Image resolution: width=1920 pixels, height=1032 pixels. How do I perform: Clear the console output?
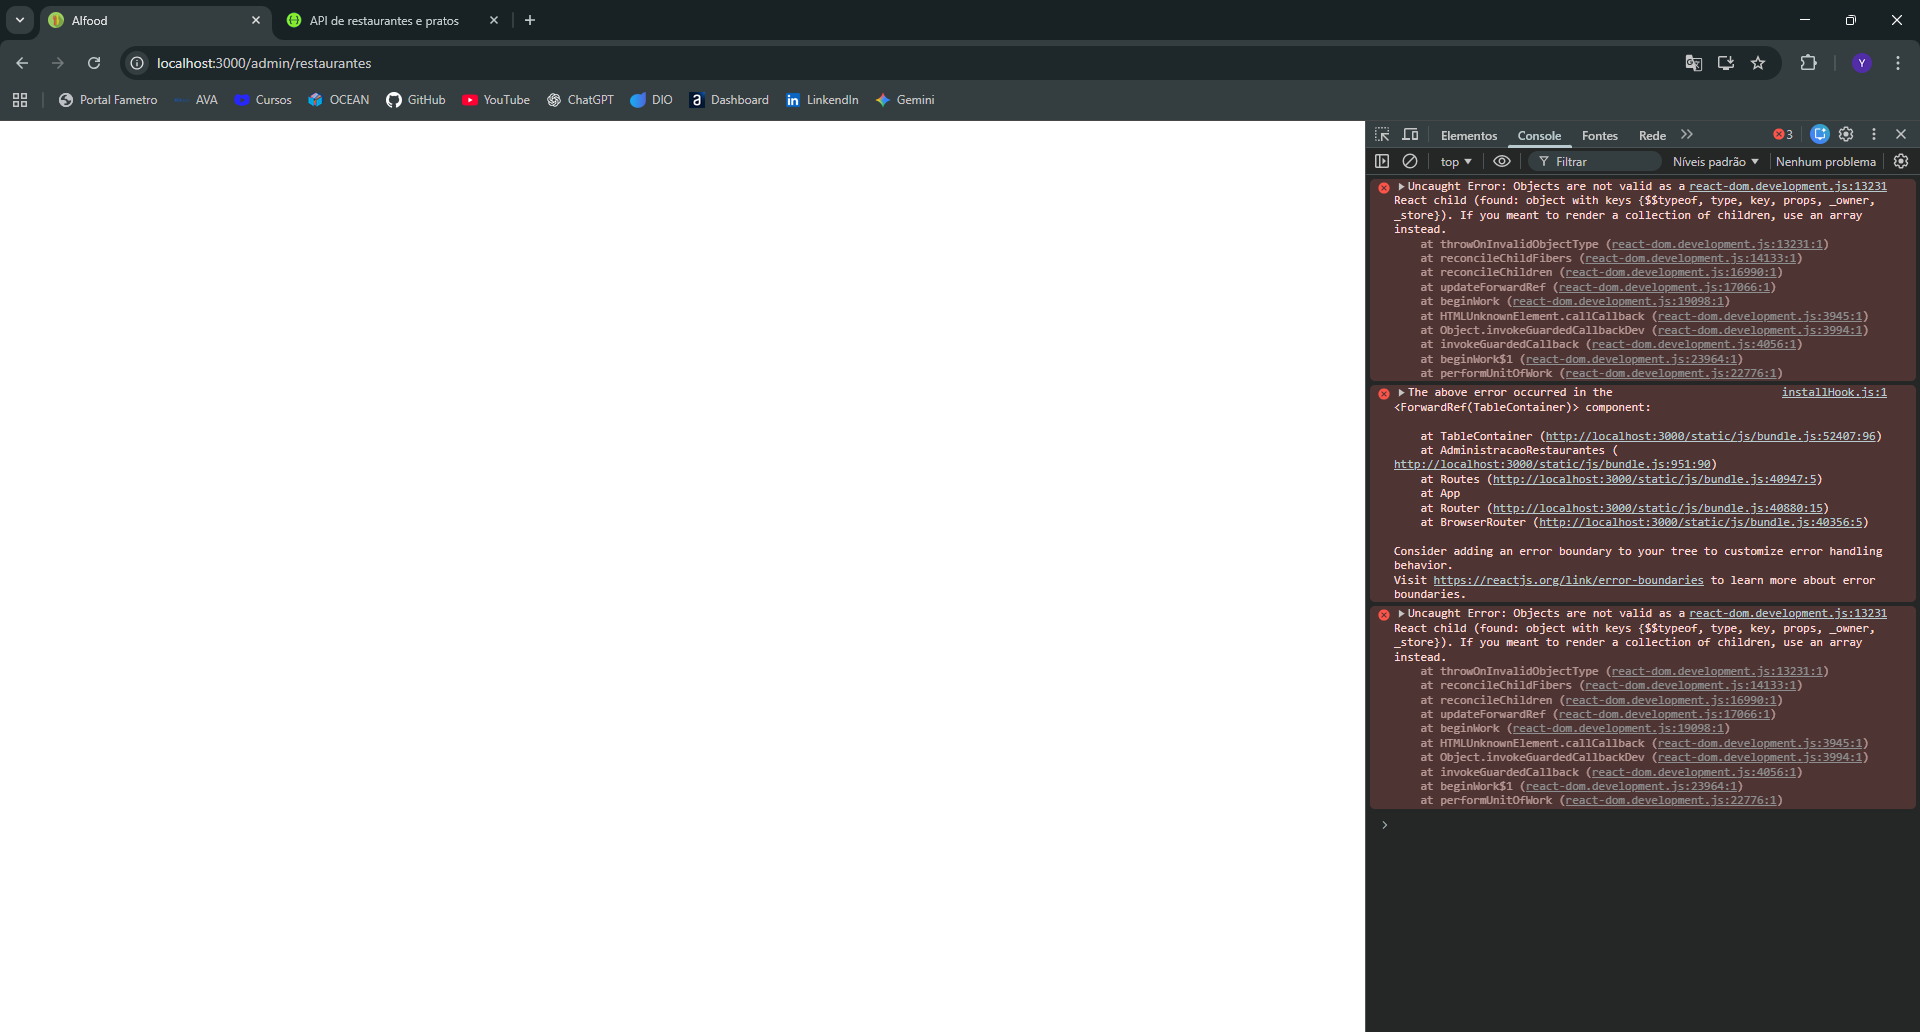1410,161
